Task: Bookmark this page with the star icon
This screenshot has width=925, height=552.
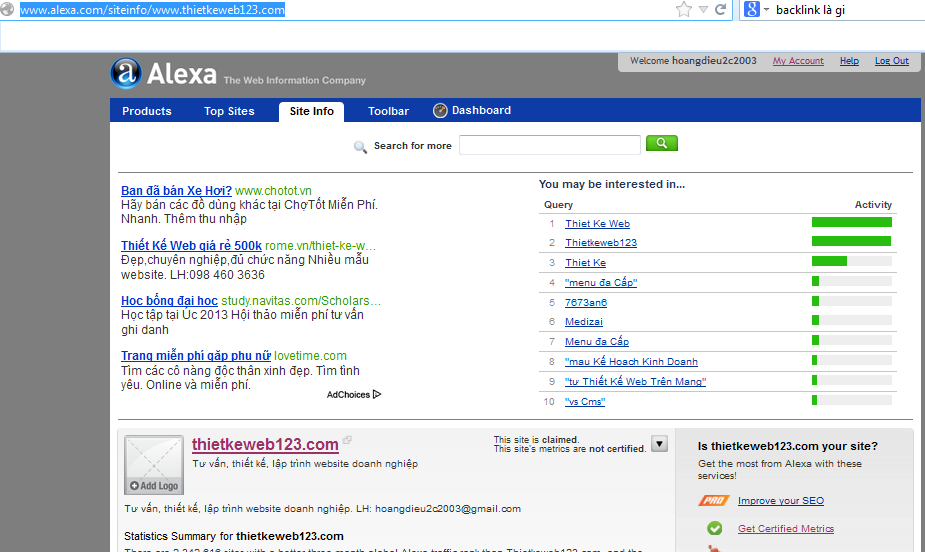Action: 684,10
